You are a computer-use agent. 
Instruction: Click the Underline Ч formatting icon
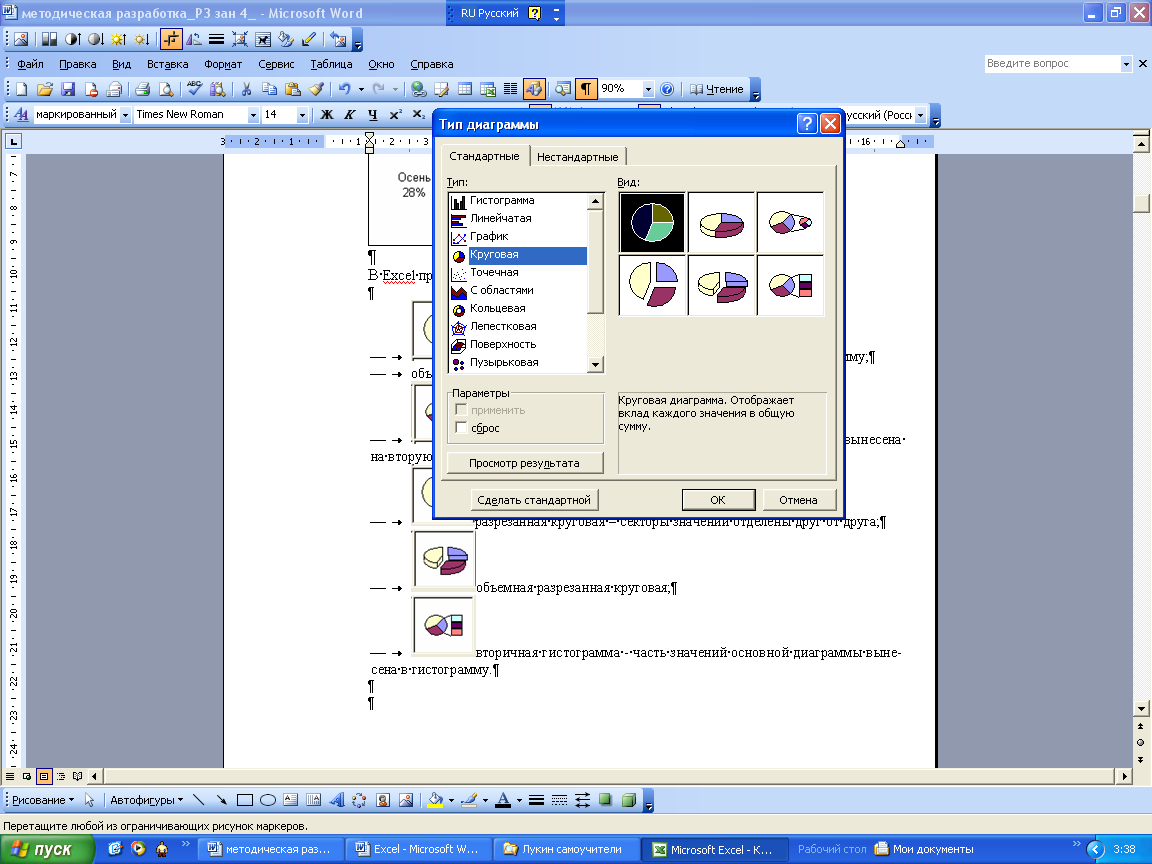pyautogui.click(x=372, y=115)
